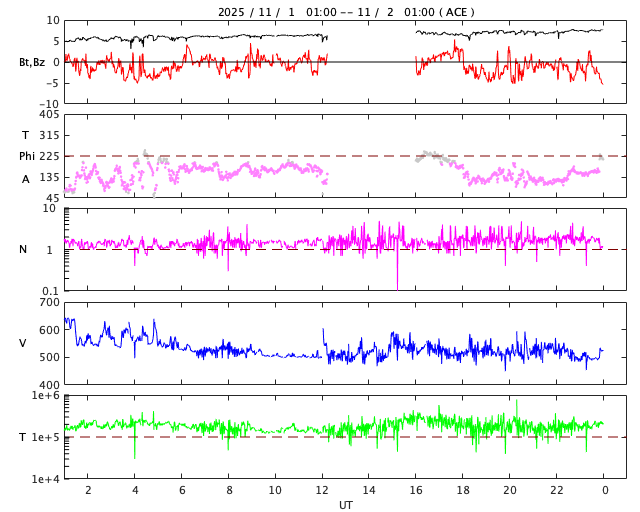
Task: Click the 0.1 tick on density axis
Action: coord(51,291)
